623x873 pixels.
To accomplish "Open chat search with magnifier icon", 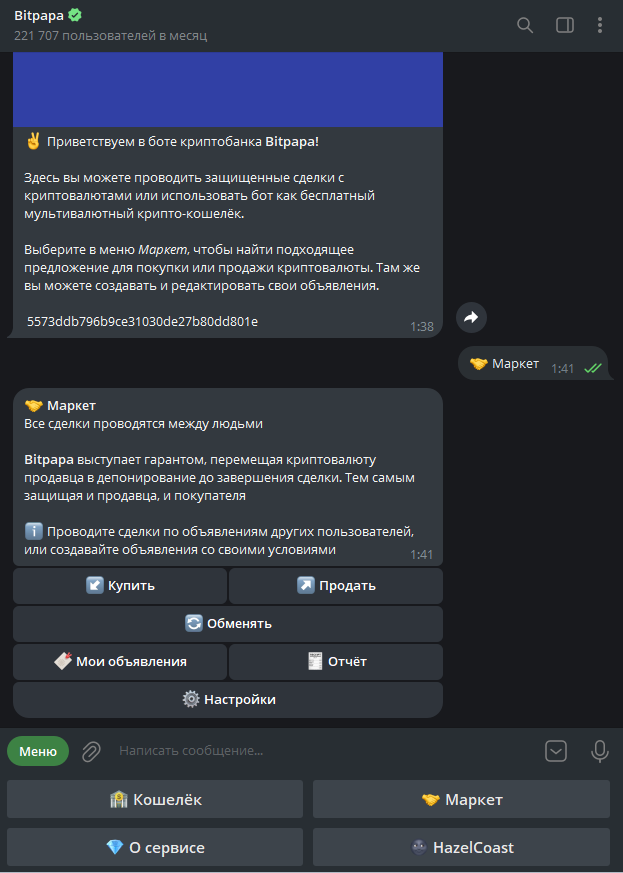I will [x=525, y=25].
